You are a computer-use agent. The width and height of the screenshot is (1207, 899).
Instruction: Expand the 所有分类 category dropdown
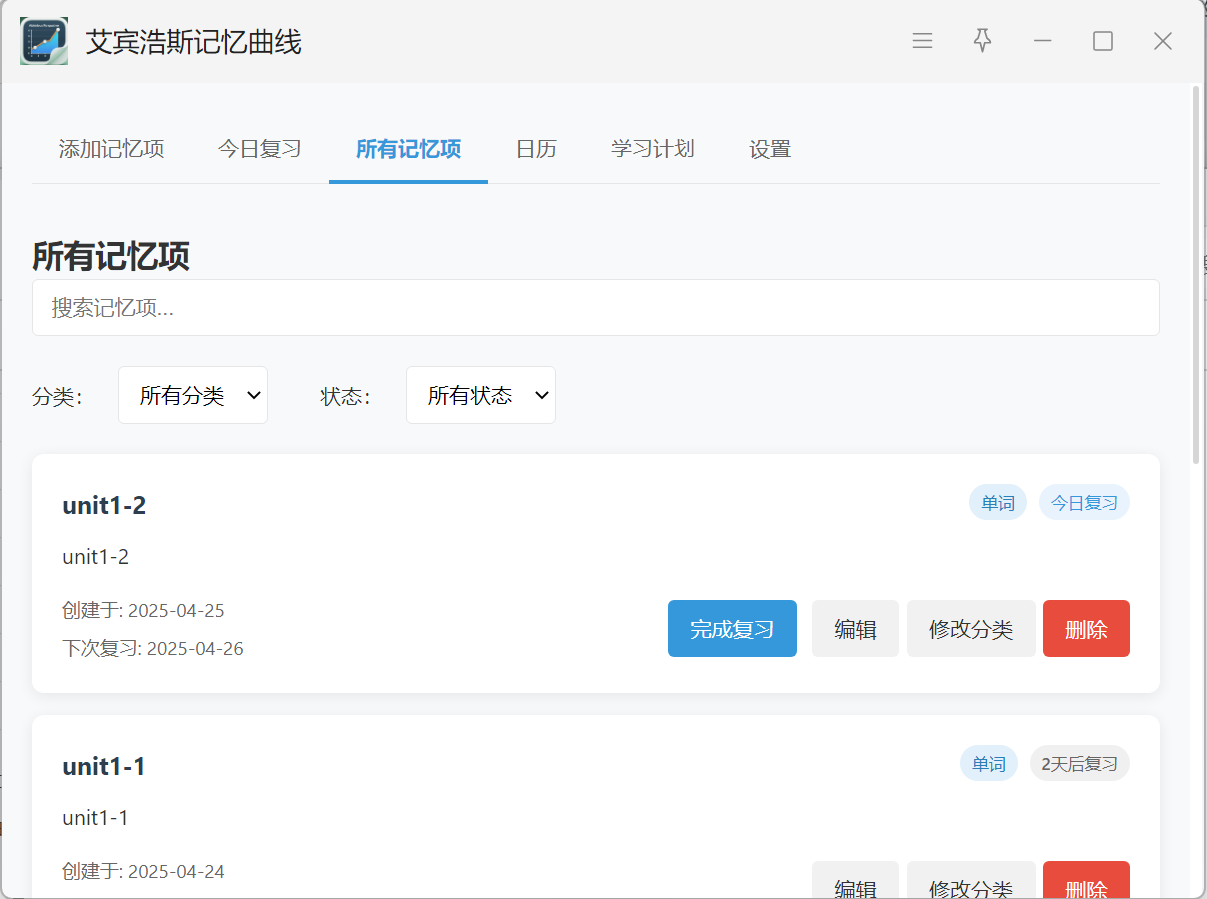click(x=193, y=395)
